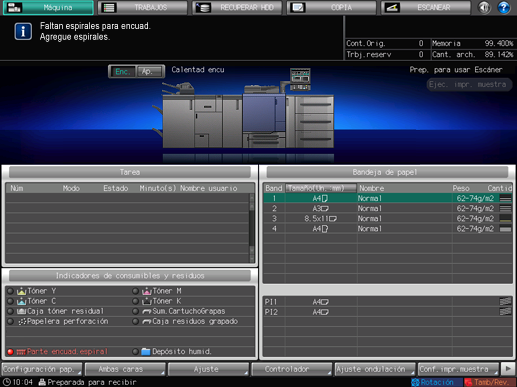Click tray 1 paper quantity indicator
Viewport: 517px width, 387px height.
(505, 198)
